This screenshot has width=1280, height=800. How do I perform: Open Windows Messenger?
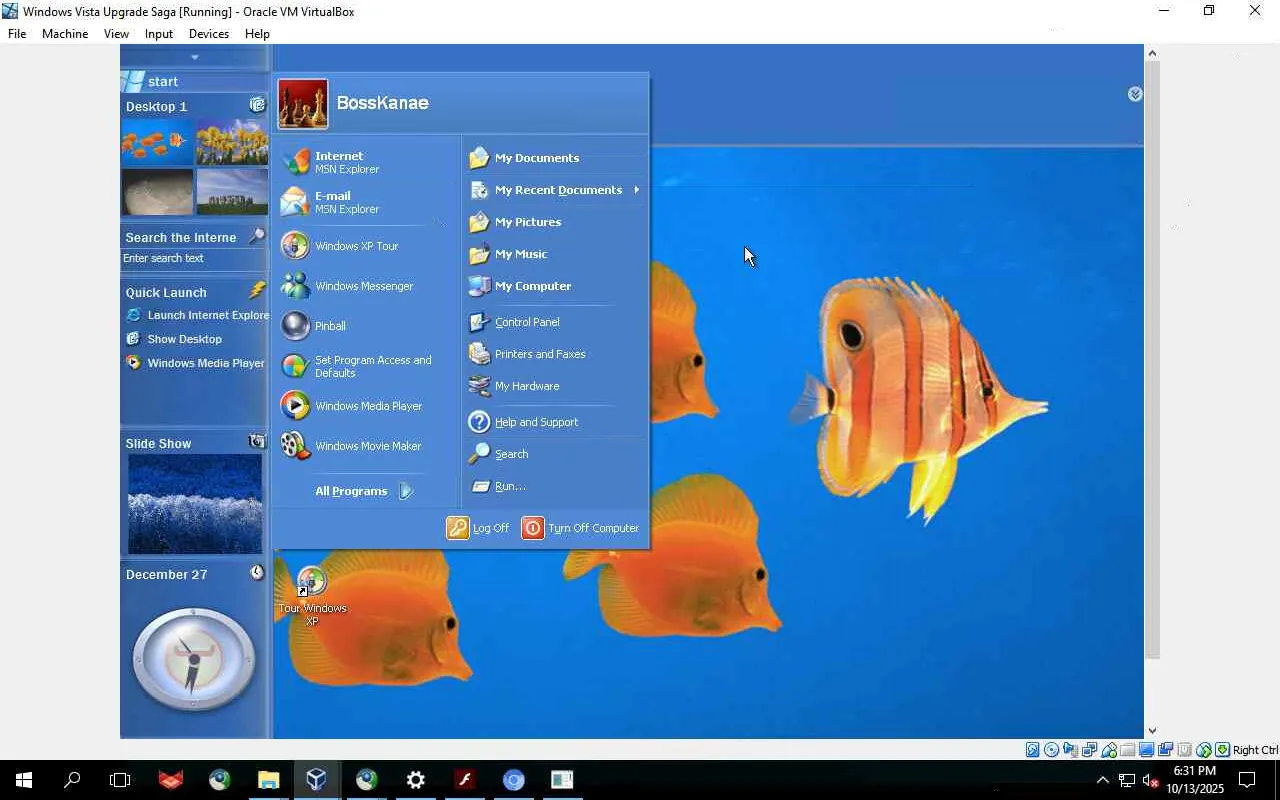pos(365,286)
